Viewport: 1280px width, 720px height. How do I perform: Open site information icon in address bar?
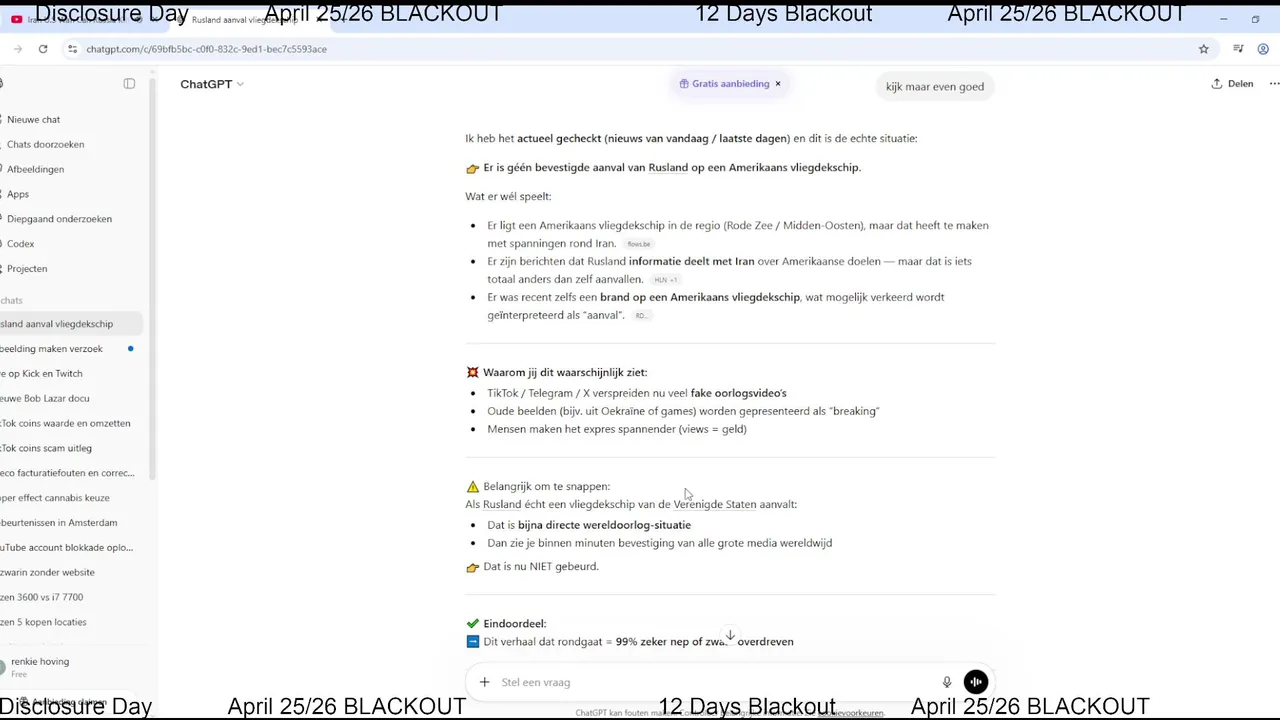point(72,49)
